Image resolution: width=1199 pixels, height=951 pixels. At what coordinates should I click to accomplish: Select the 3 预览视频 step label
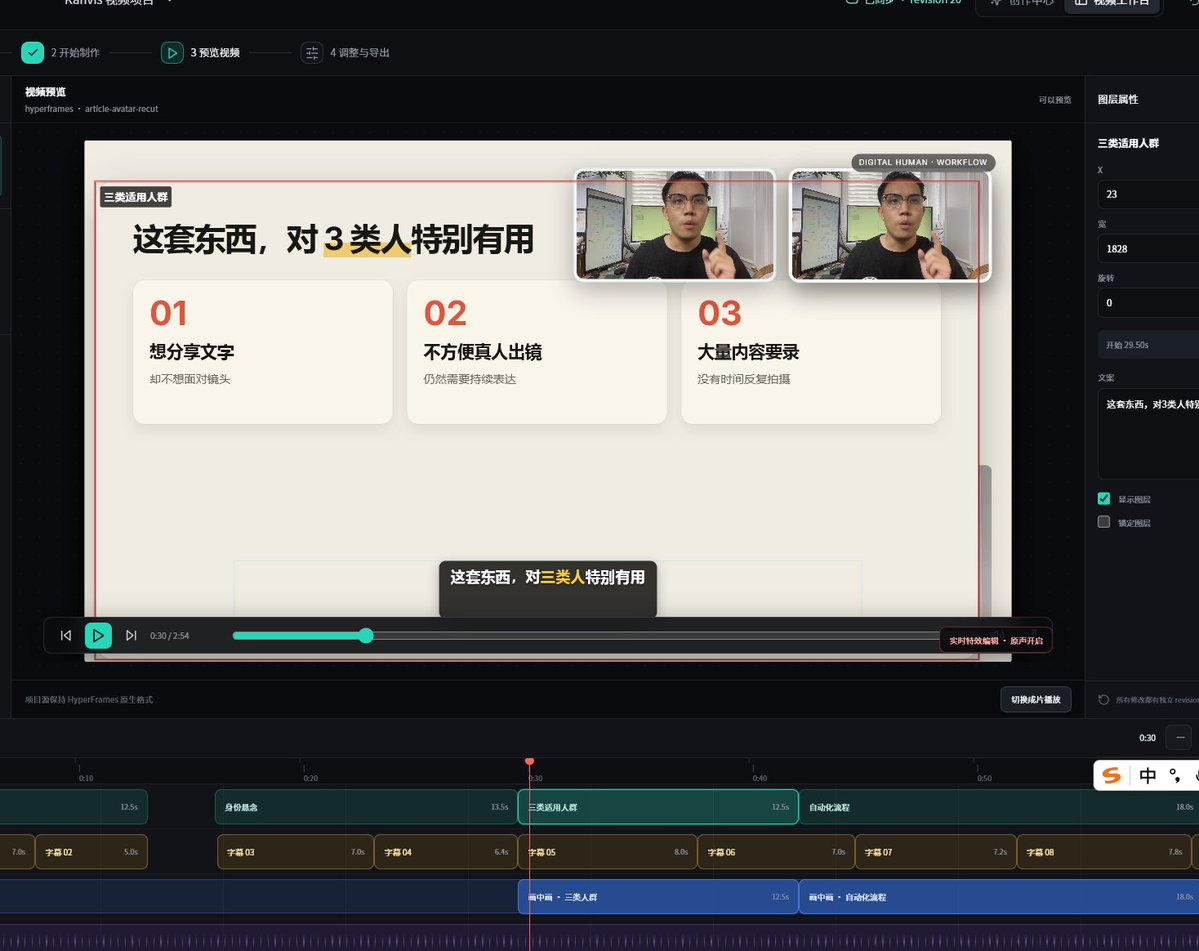click(215, 53)
